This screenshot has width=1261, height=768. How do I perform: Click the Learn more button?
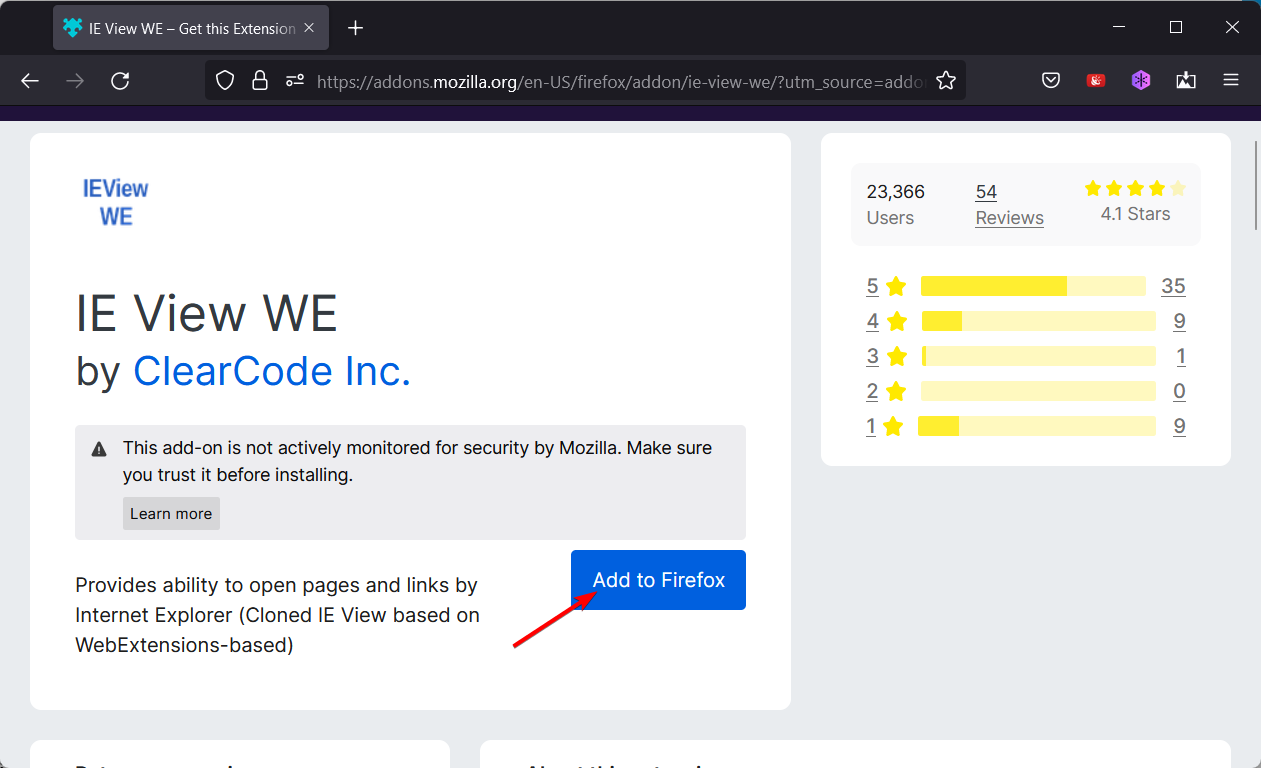171,514
